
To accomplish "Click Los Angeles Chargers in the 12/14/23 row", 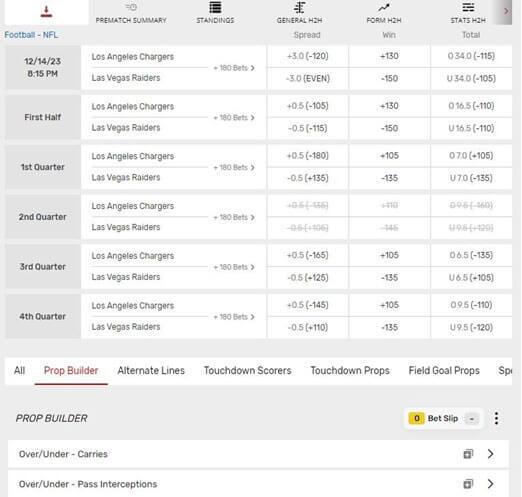I will point(133,57).
